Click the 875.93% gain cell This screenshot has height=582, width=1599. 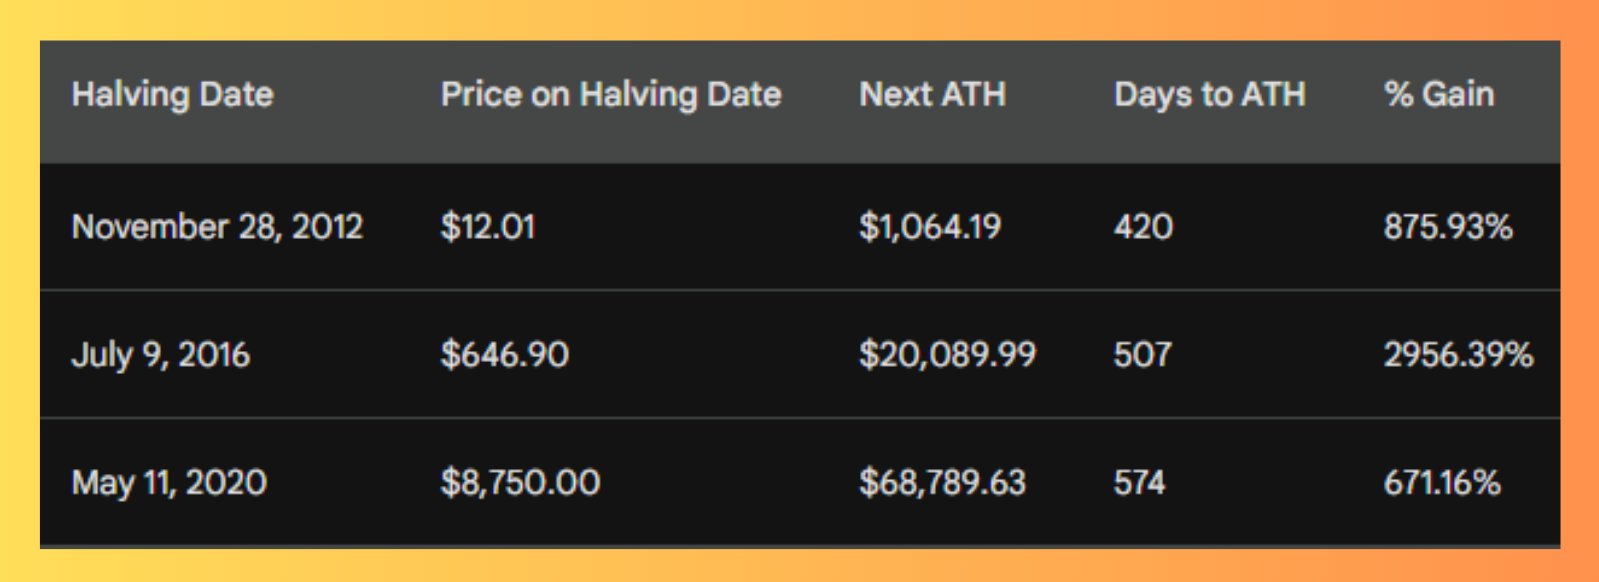(1448, 227)
